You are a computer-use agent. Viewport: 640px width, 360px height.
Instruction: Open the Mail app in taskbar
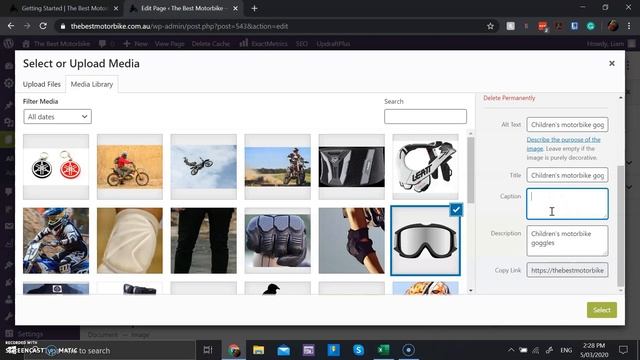[x=283, y=350]
